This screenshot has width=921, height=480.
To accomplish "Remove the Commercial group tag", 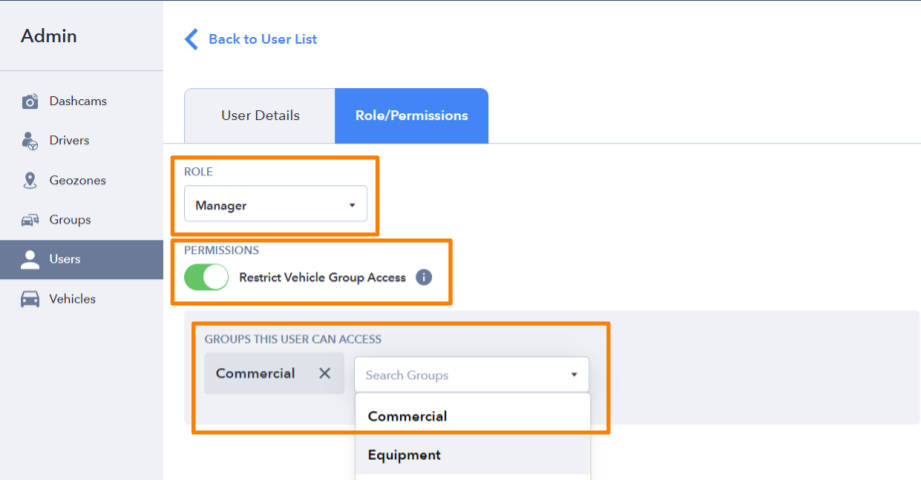I will click(x=325, y=373).
